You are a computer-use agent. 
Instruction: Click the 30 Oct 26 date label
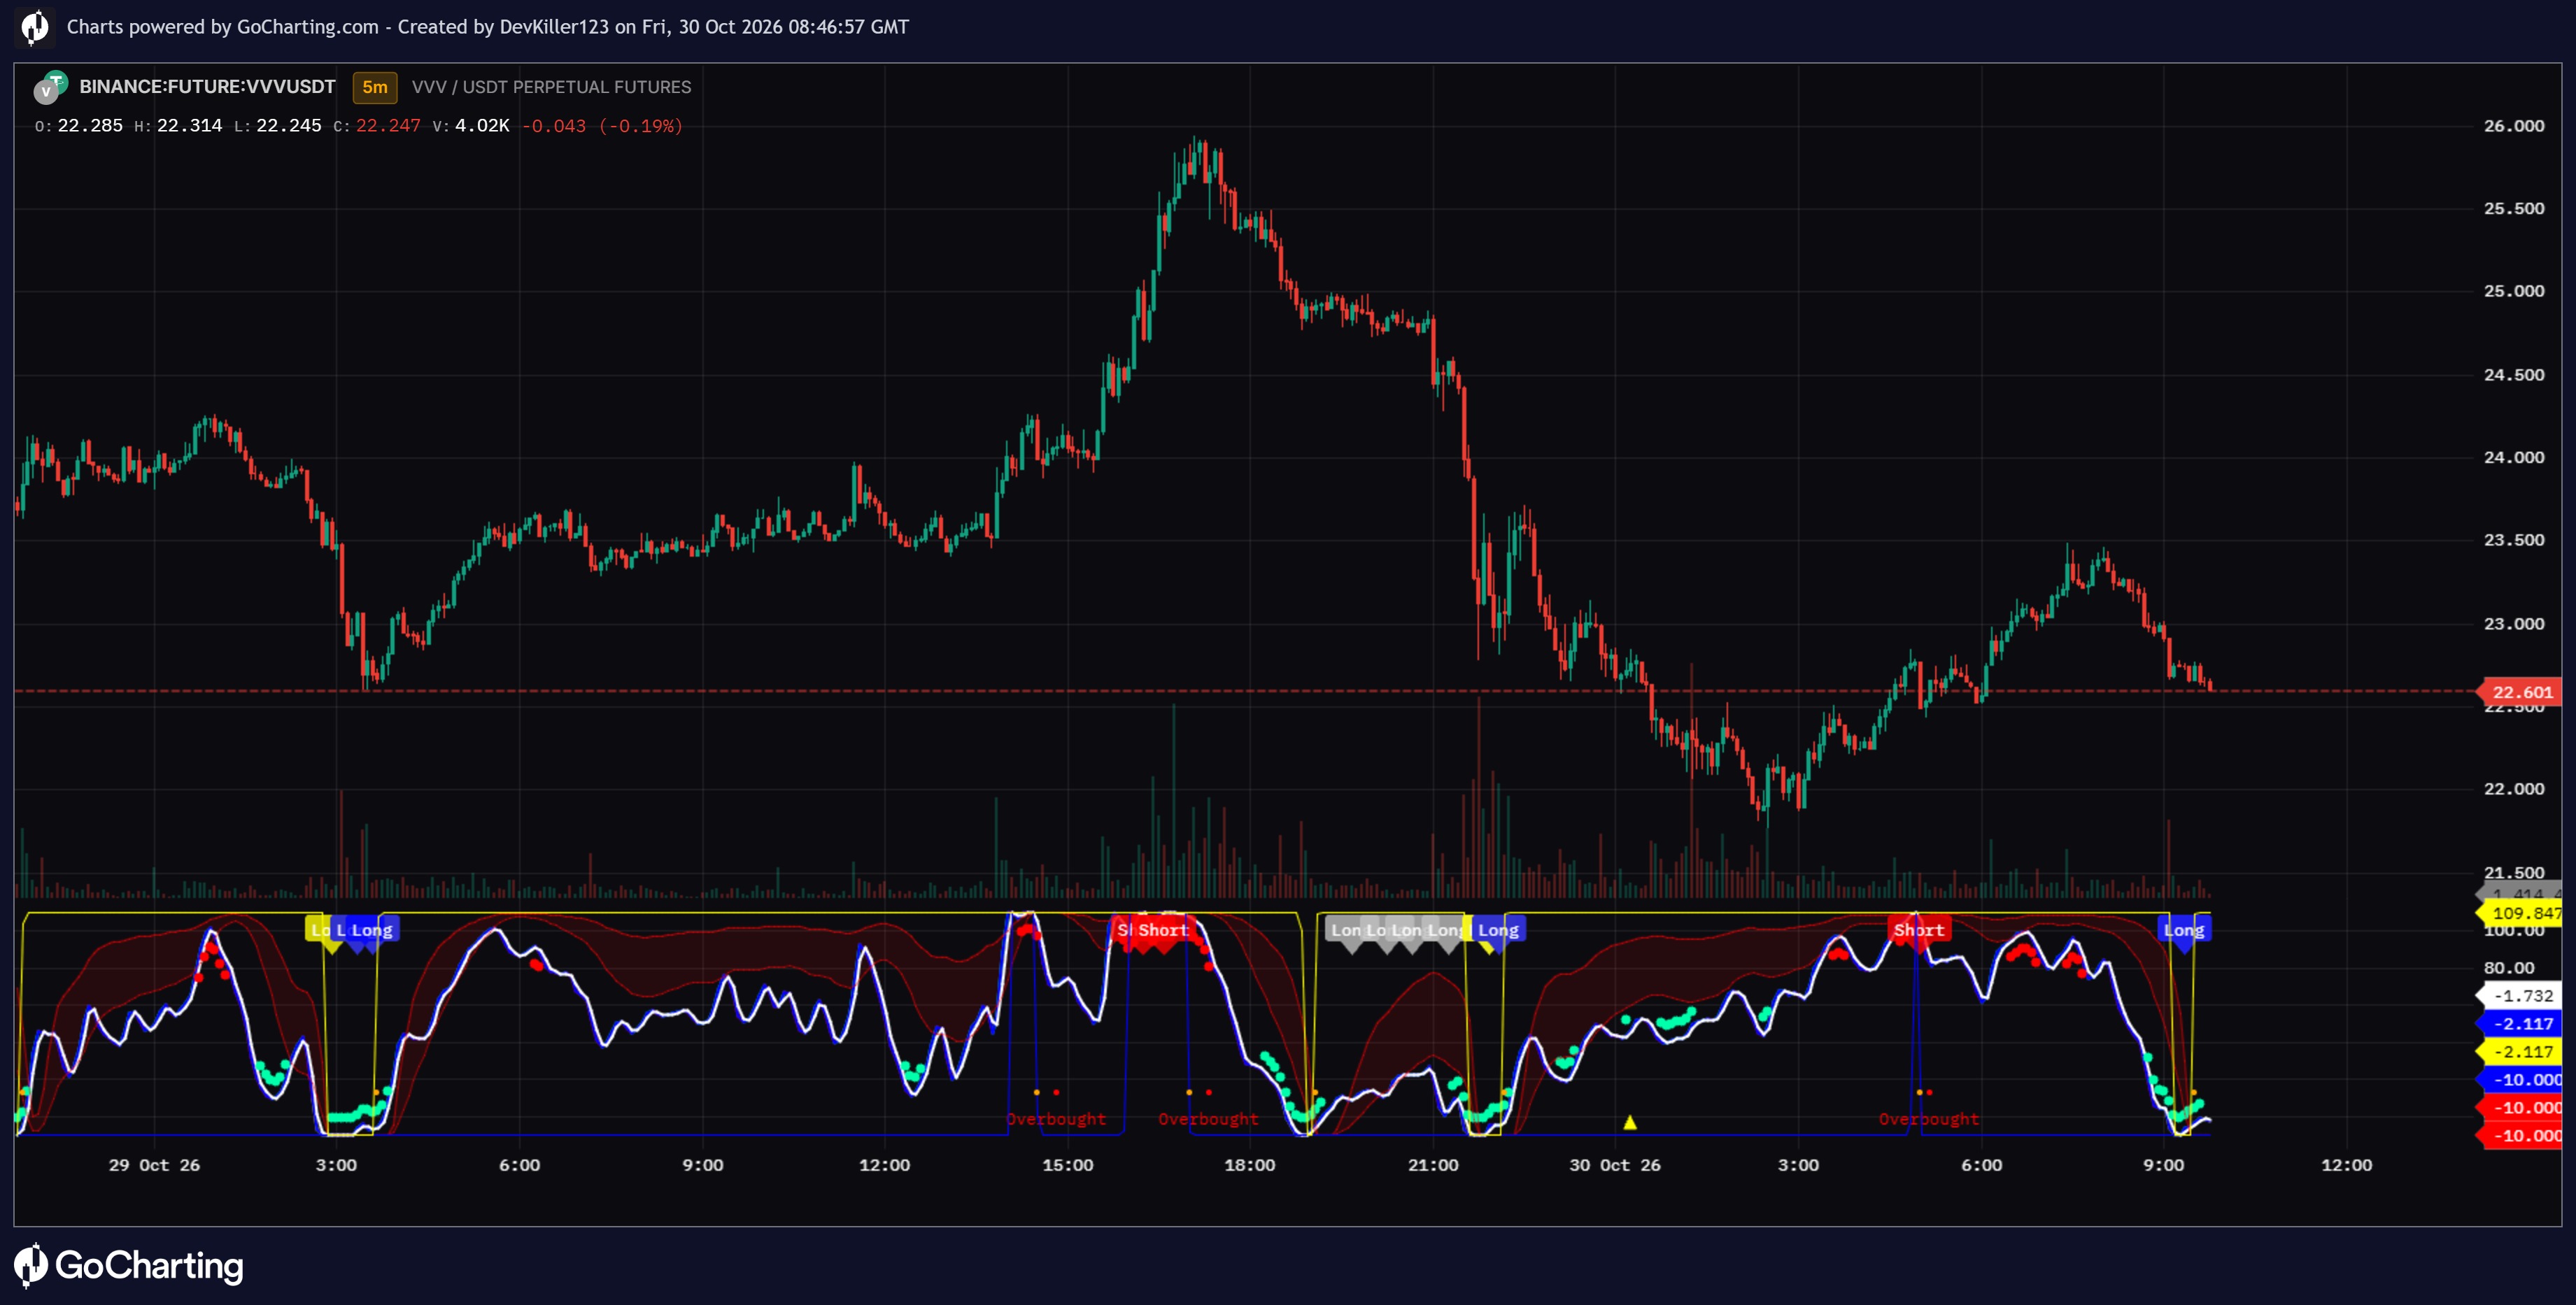coord(1615,1165)
